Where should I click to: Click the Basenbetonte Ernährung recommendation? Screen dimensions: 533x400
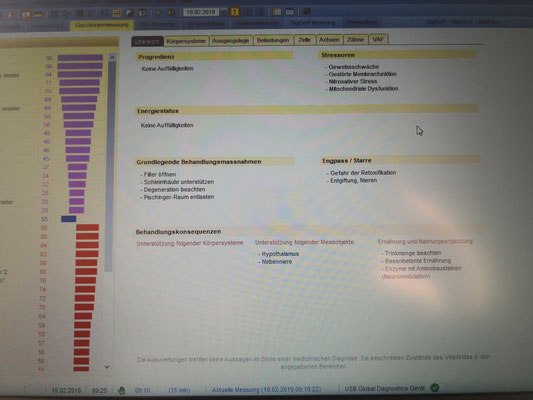click(418, 261)
